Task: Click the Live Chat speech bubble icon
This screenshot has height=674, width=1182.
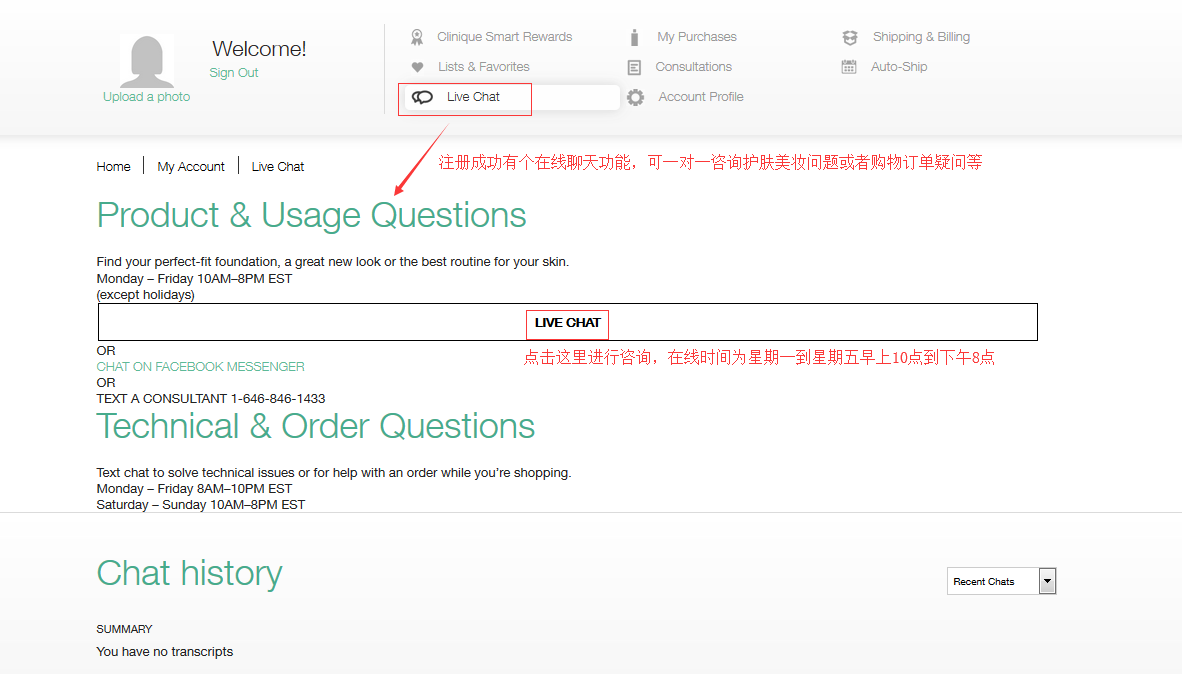Action: tap(423, 97)
